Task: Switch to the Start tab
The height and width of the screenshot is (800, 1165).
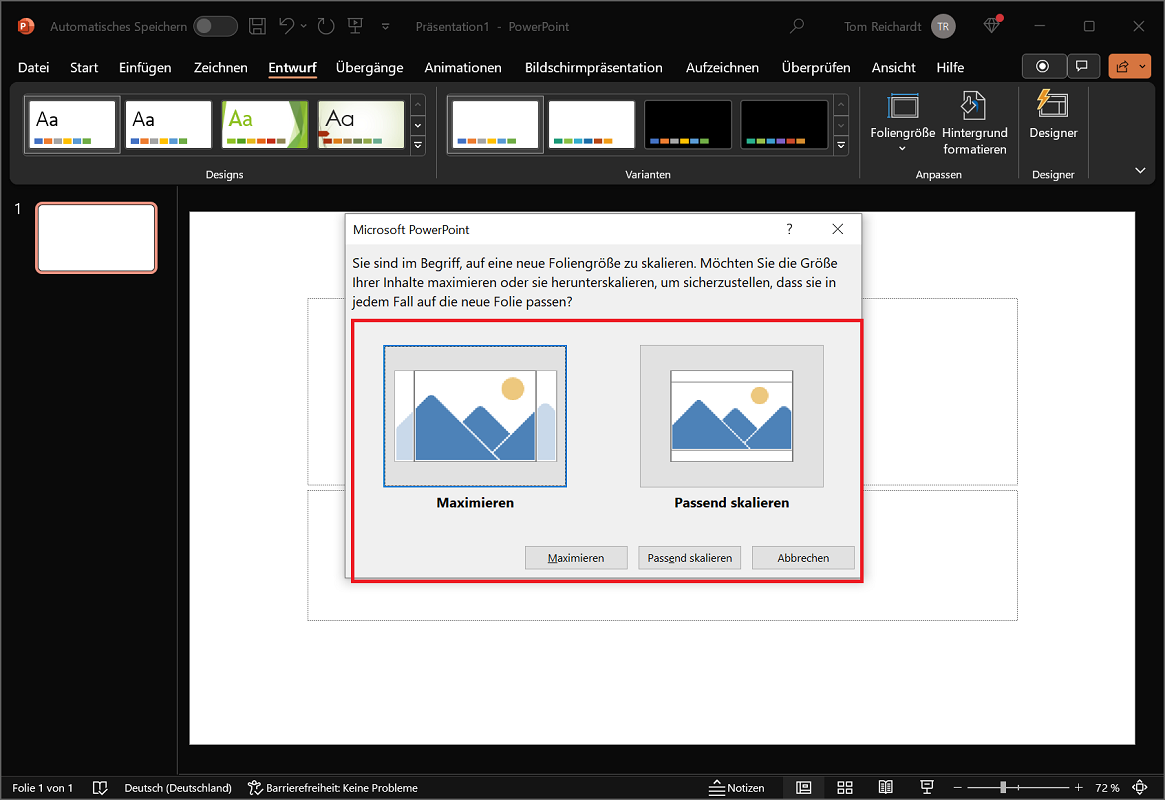Action: pyautogui.click(x=84, y=68)
